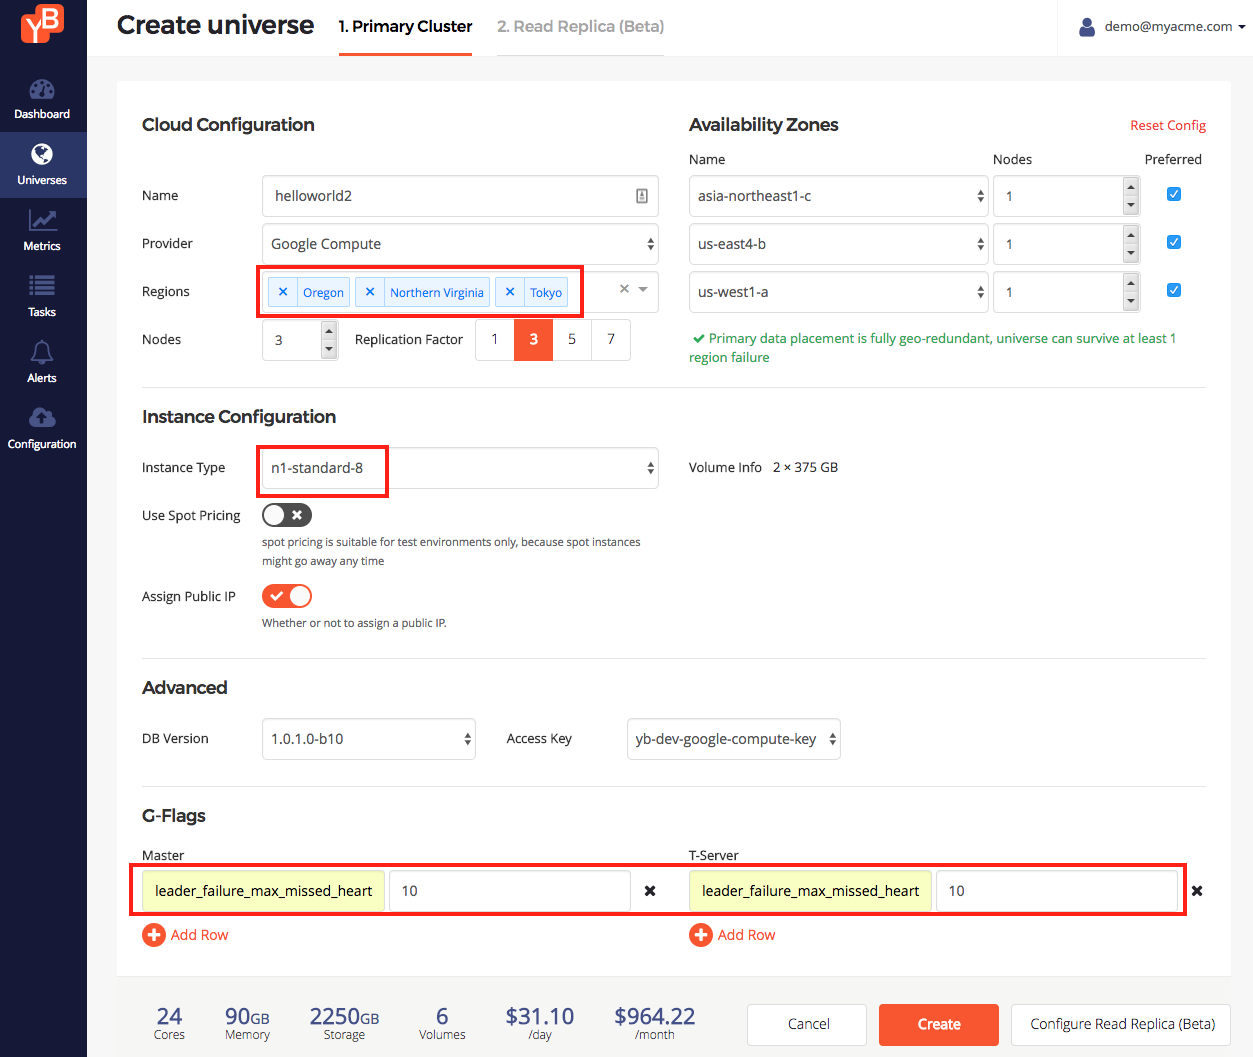1253x1057 pixels.
Task: Open Universes globe icon in sidebar
Action: coord(42,154)
